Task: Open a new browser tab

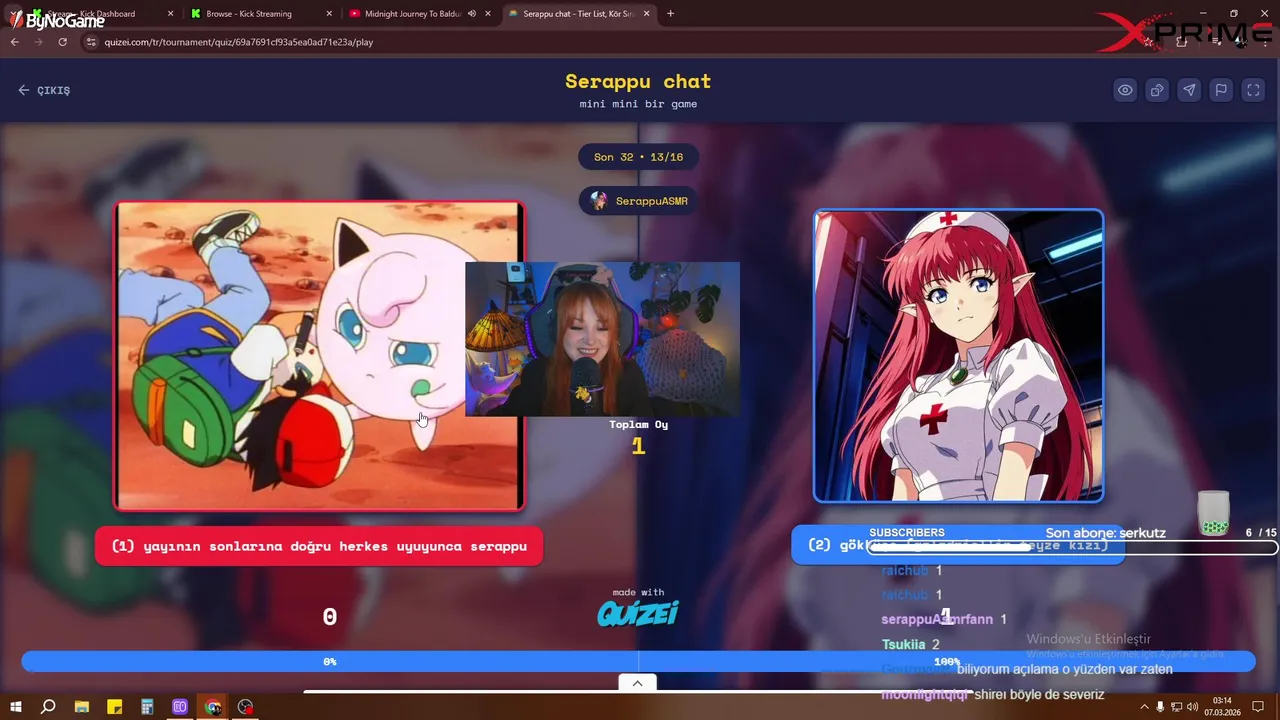Action: pos(670,14)
